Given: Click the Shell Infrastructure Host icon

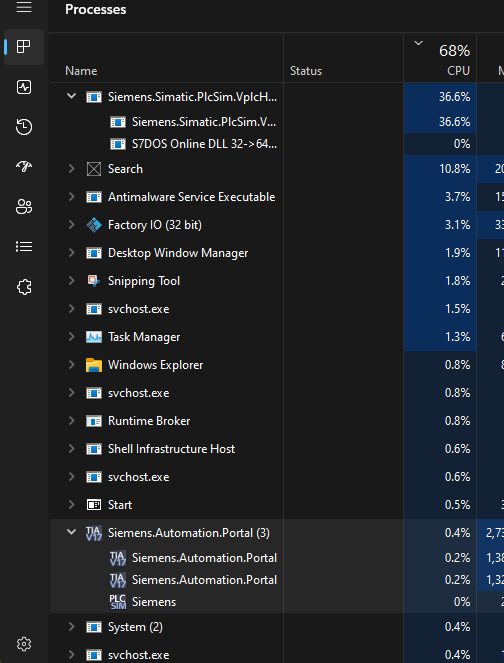Looking at the screenshot, I should [x=94, y=449].
